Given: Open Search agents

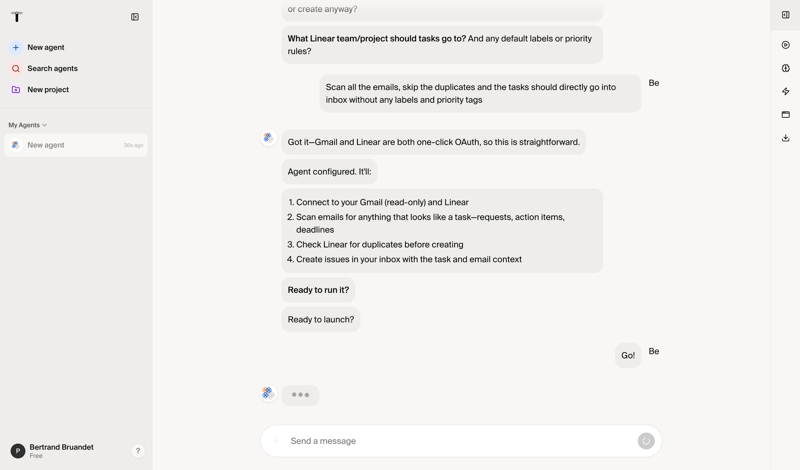Looking at the screenshot, I should tap(52, 69).
